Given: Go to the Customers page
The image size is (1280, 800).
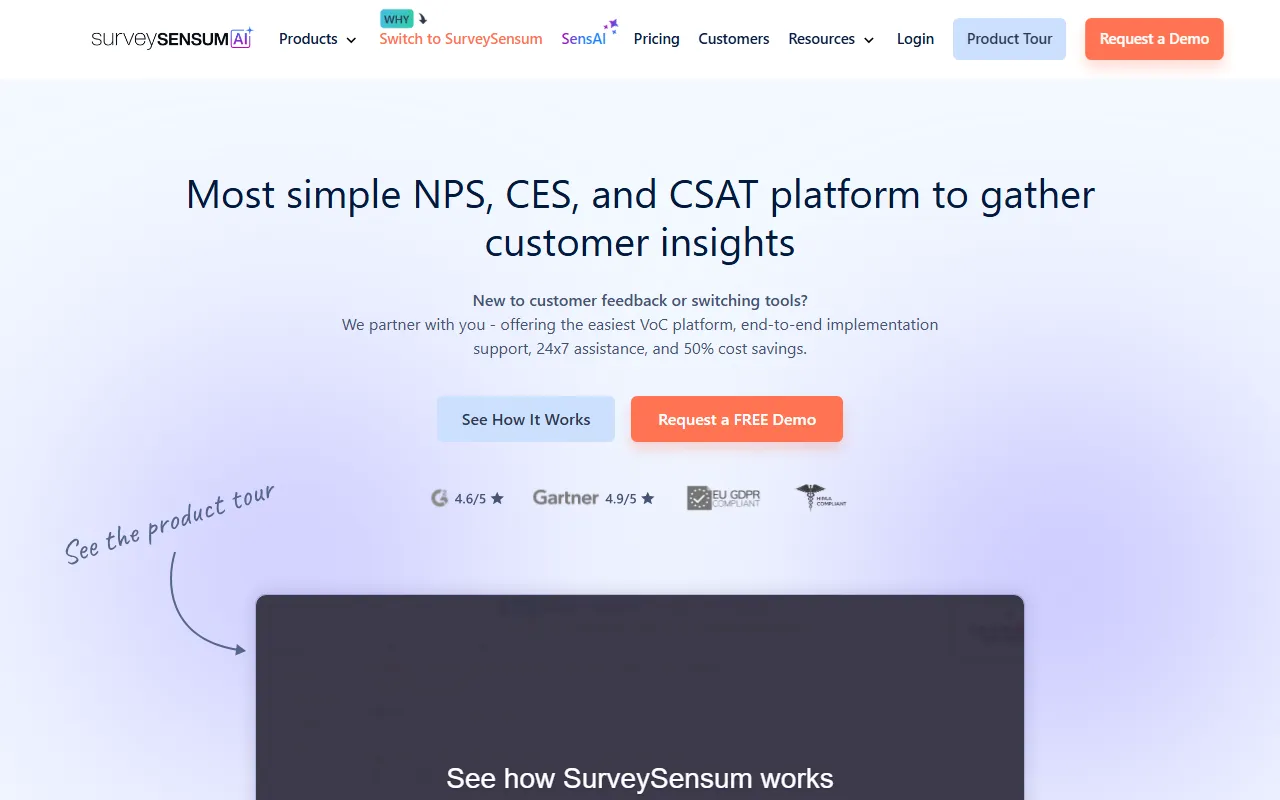Looking at the screenshot, I should pos(734,39).
